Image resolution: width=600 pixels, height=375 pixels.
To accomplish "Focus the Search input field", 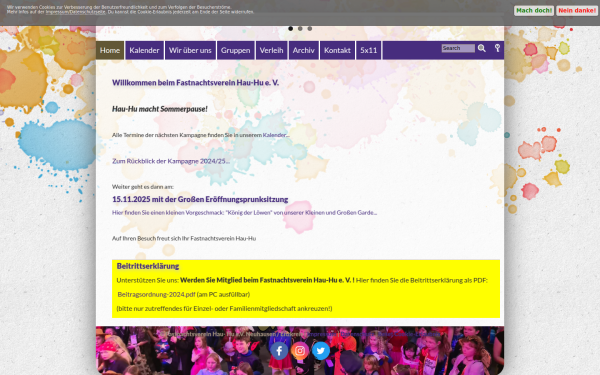I will coord(458,48).
